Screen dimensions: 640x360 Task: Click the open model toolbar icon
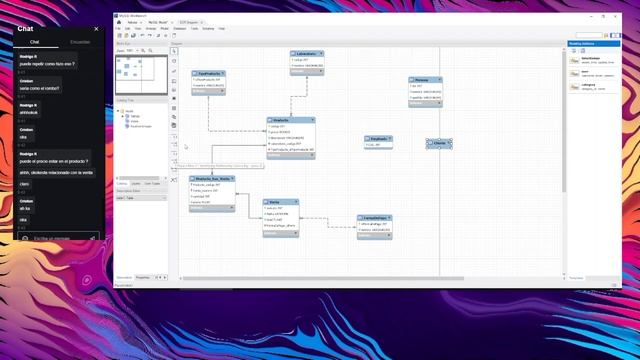pyautogui.click(x=127, y=36)
